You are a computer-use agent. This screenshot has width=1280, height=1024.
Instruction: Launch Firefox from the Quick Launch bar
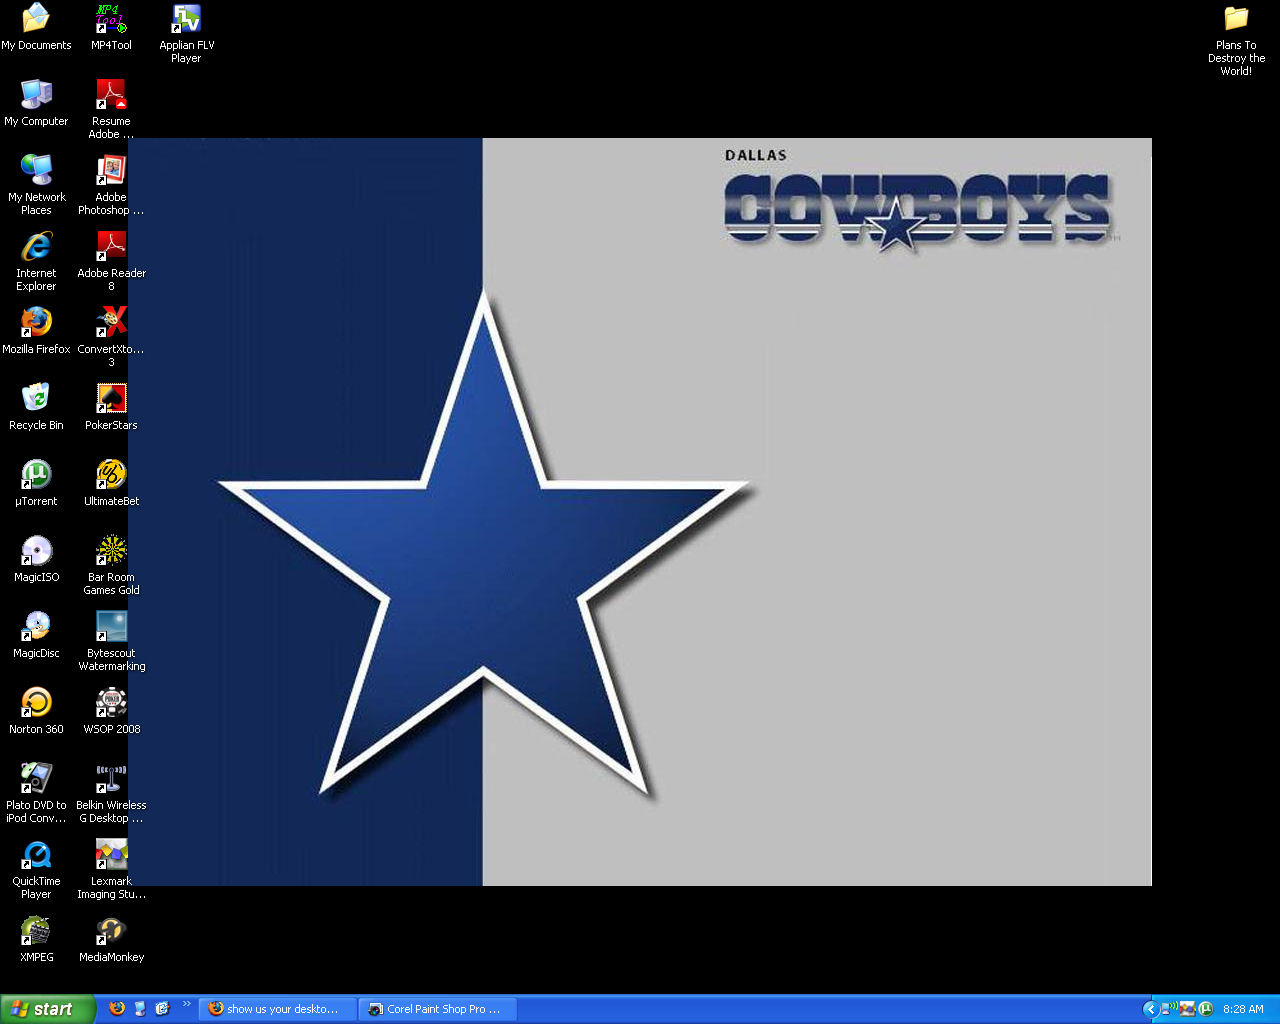pyautogui.click(x=117, y=1008)
